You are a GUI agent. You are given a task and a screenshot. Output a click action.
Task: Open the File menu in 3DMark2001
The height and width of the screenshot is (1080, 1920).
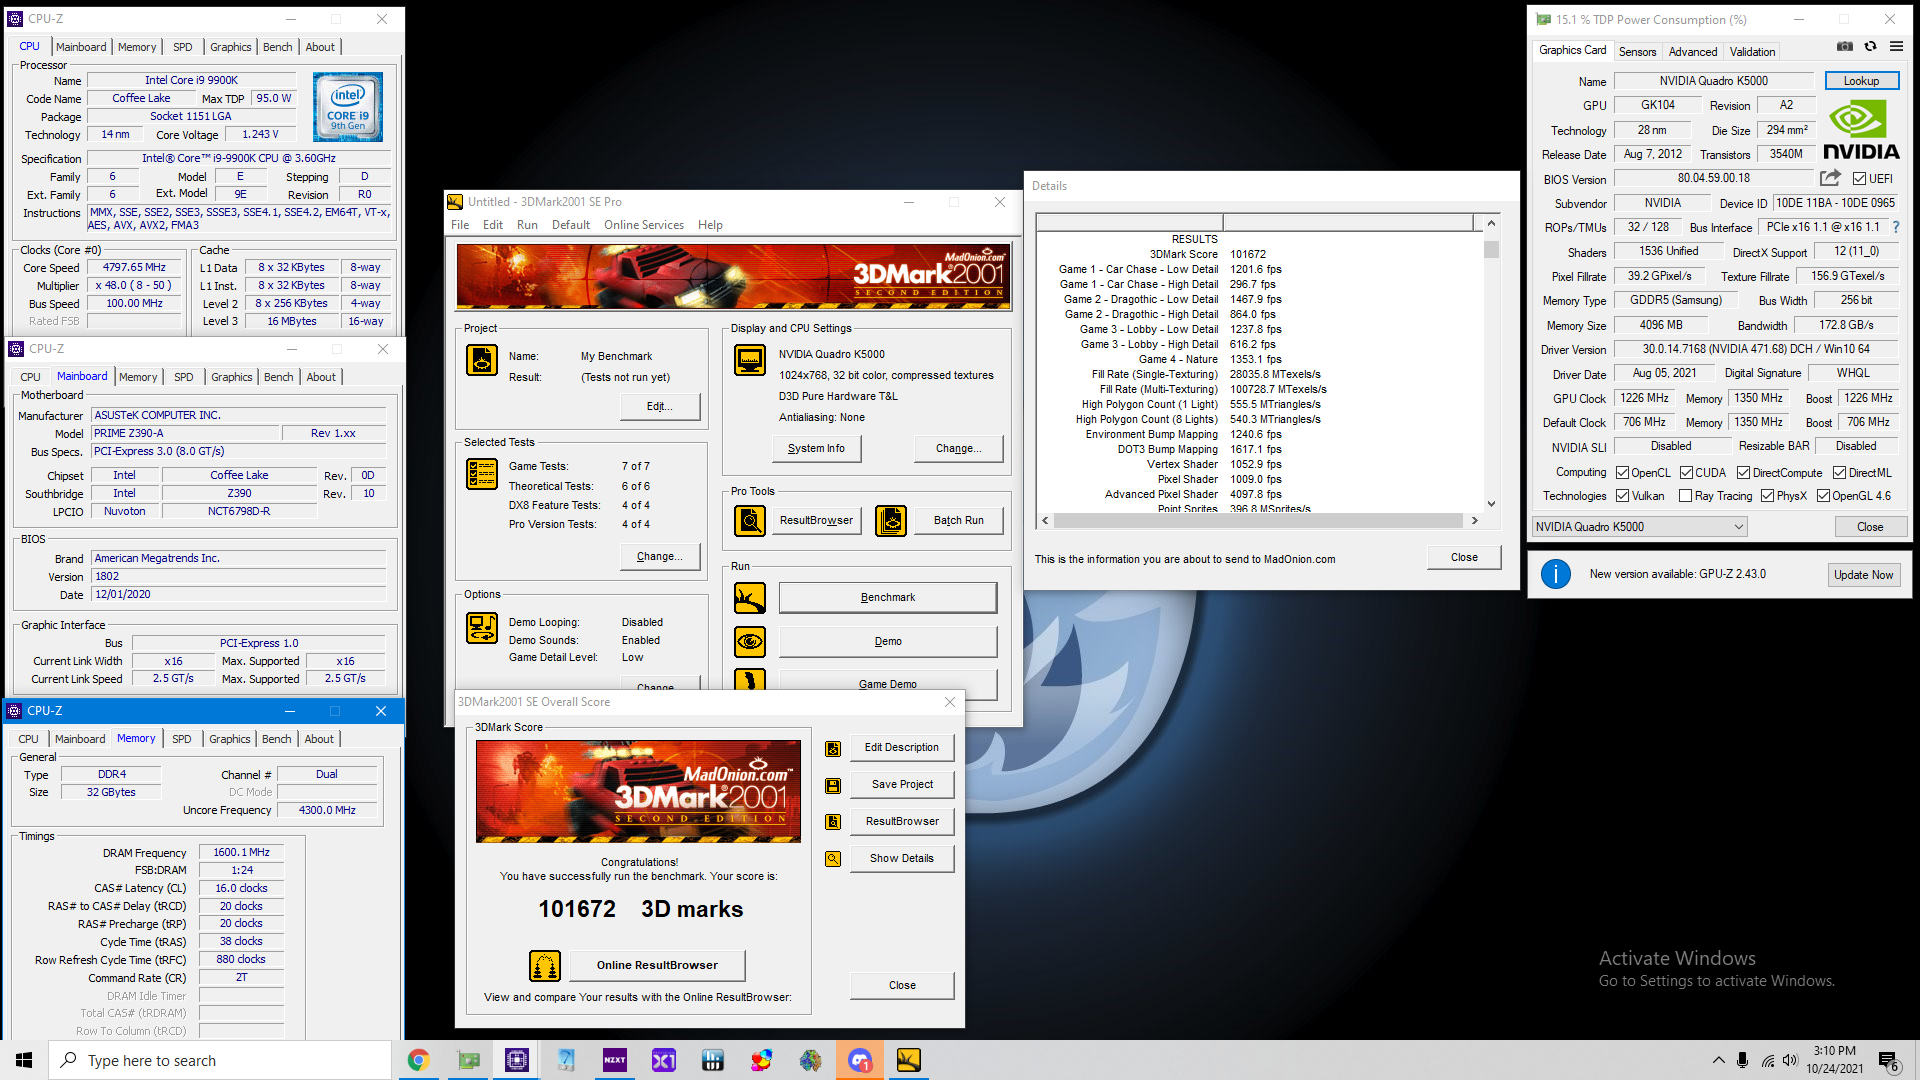coord(460,225)
